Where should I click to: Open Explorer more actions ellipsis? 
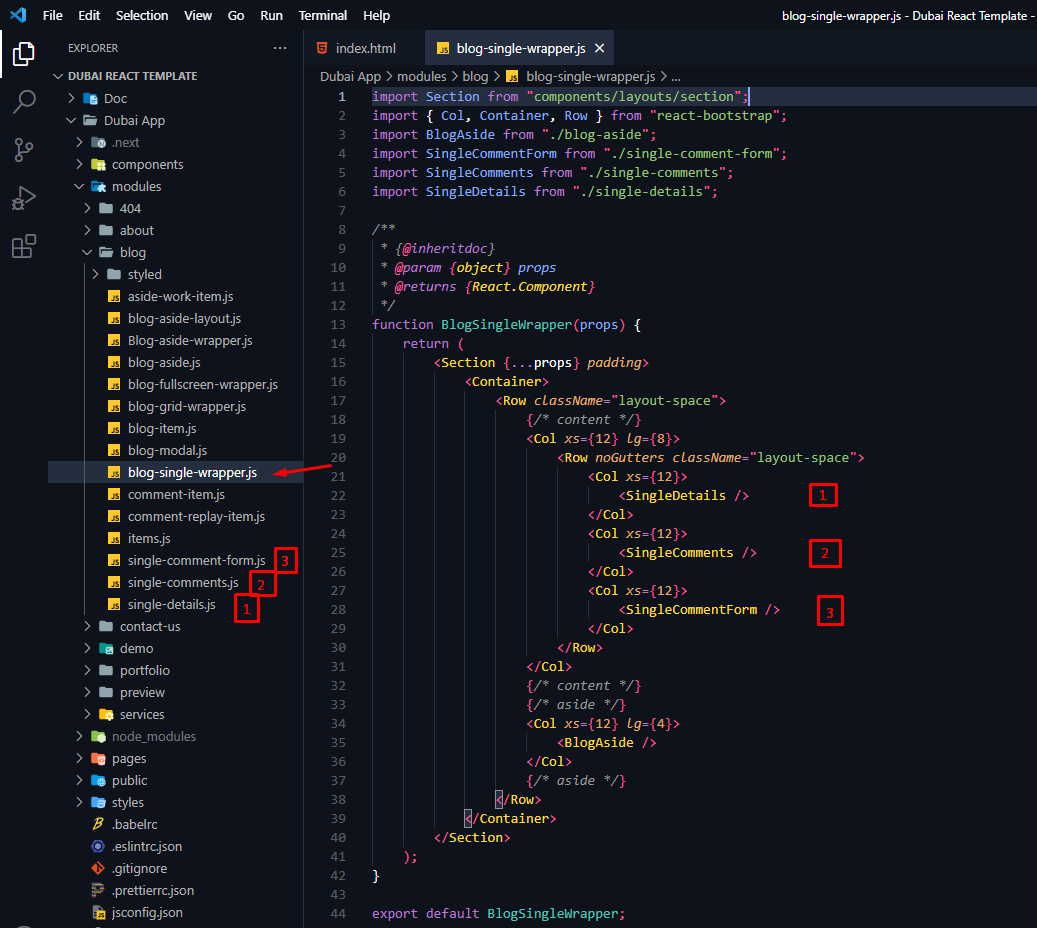(x=280, y=48)
